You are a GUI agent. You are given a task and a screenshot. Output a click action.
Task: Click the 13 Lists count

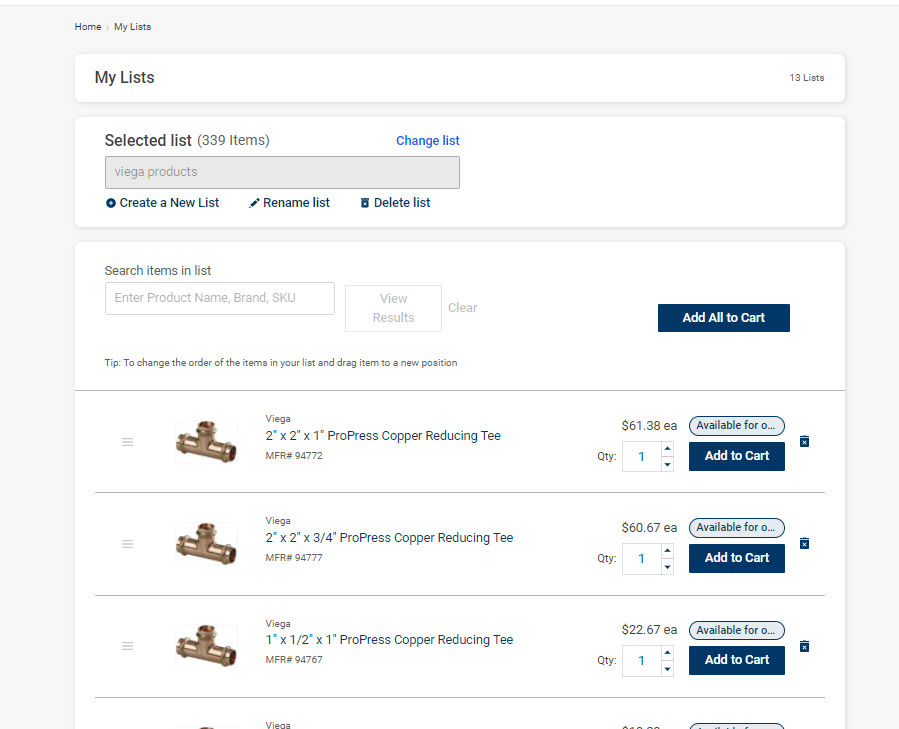pos(807,78)
